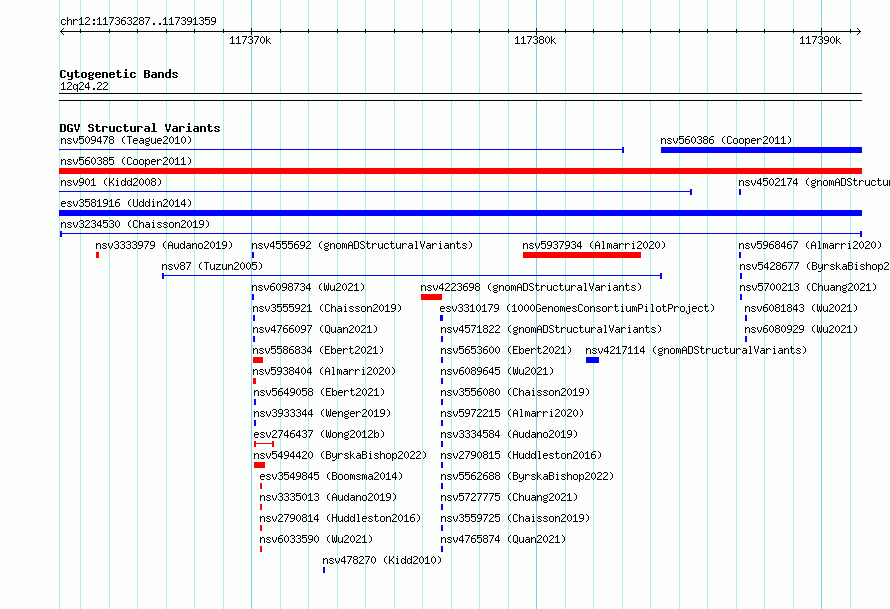This screenshot has width=890, height=609.
Task: Select the nsv5494420 red variant bar
Action: coord(259,465)
